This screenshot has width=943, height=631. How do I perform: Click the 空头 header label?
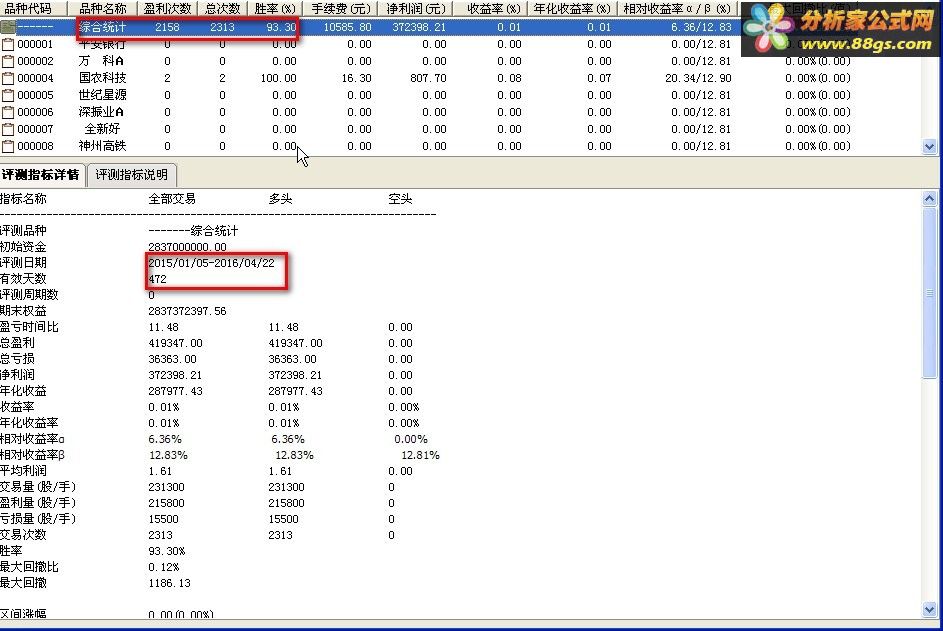(400, 199)
